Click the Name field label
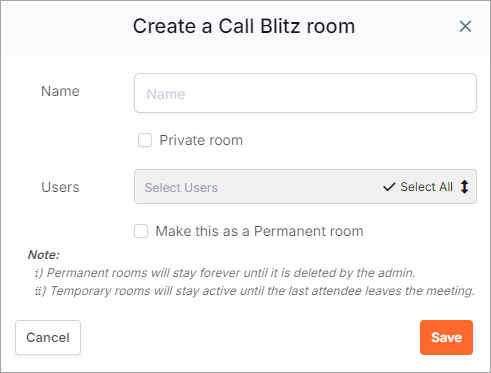Screen dimensions: 491x373 pyautogui.click(x=60, y=91)
